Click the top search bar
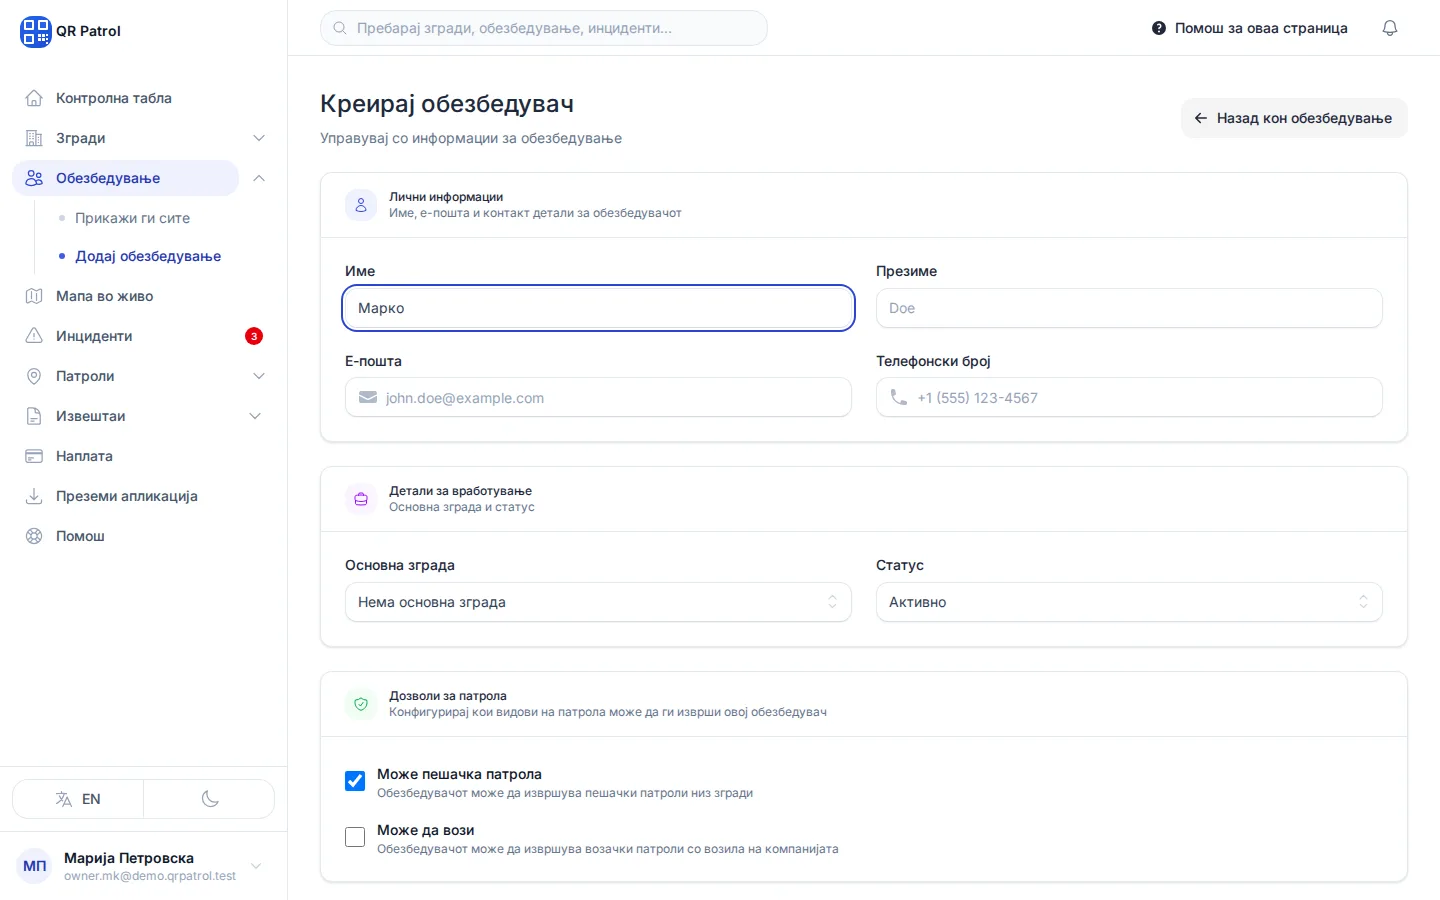 pyautogui.click(x=544, y=28)
